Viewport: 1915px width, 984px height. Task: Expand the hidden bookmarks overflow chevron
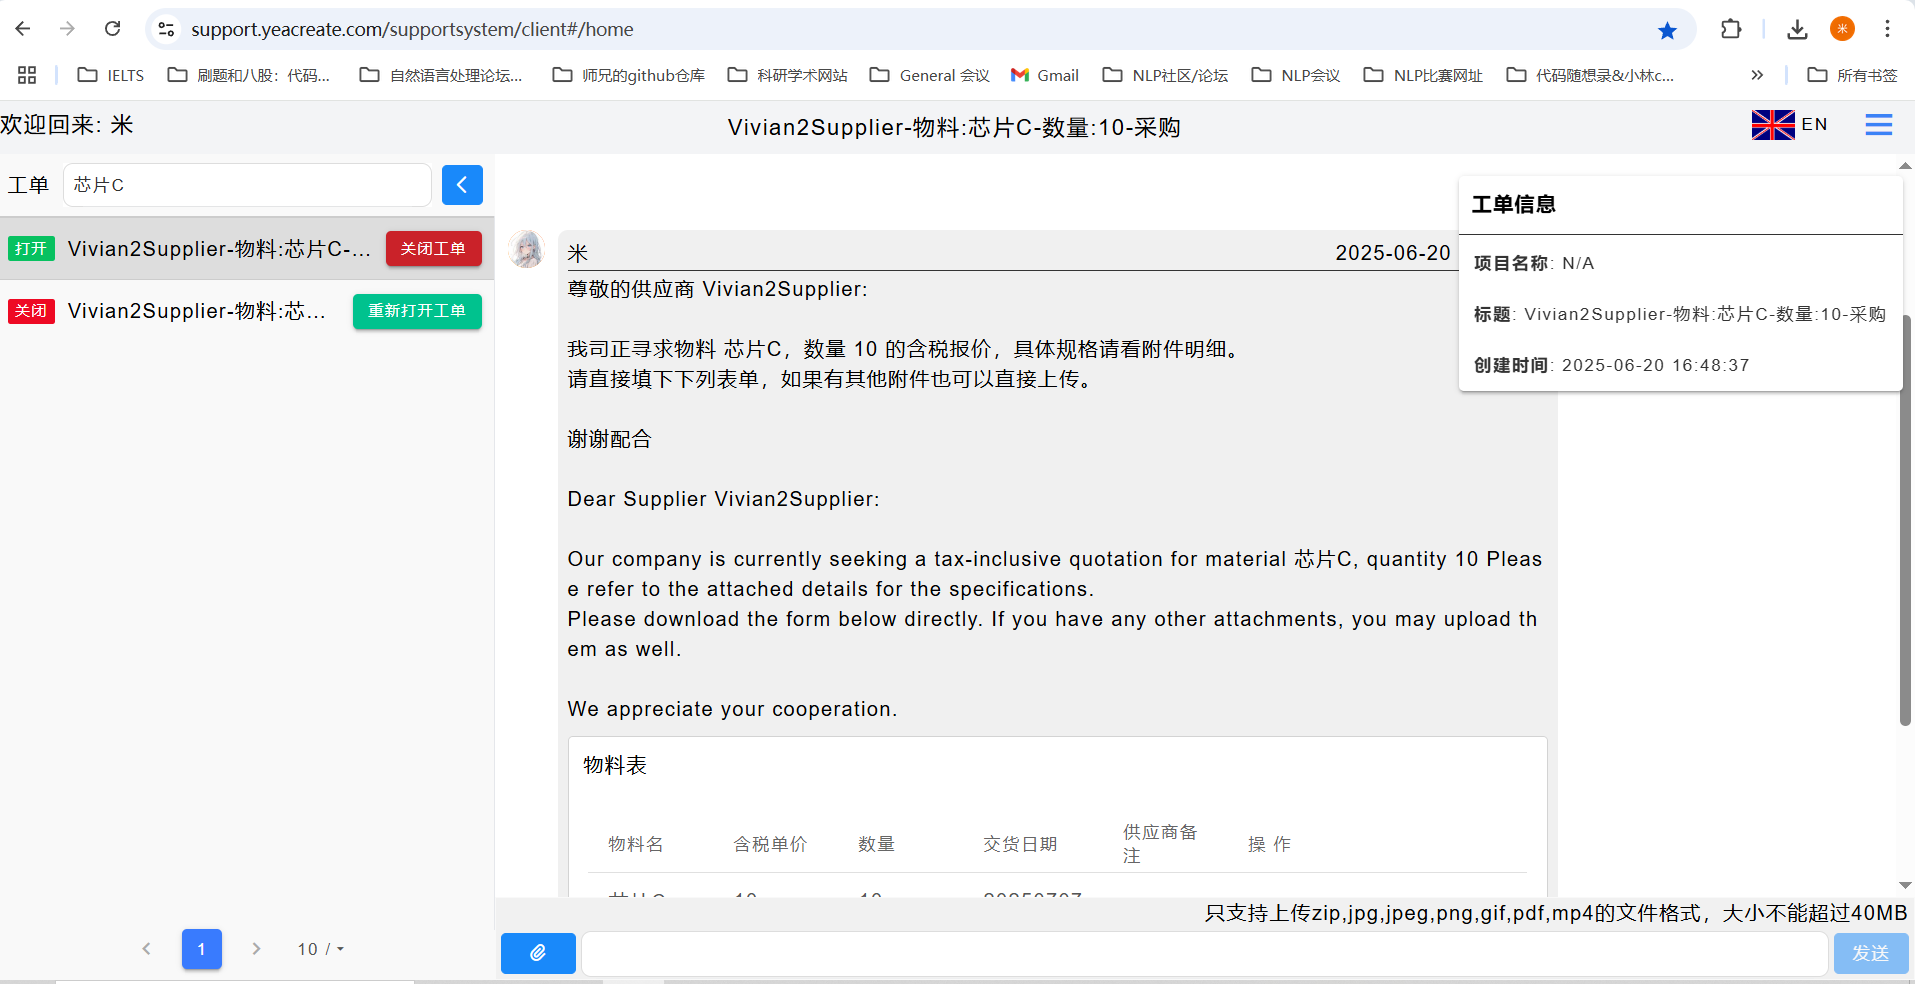tap(1757, 75)
